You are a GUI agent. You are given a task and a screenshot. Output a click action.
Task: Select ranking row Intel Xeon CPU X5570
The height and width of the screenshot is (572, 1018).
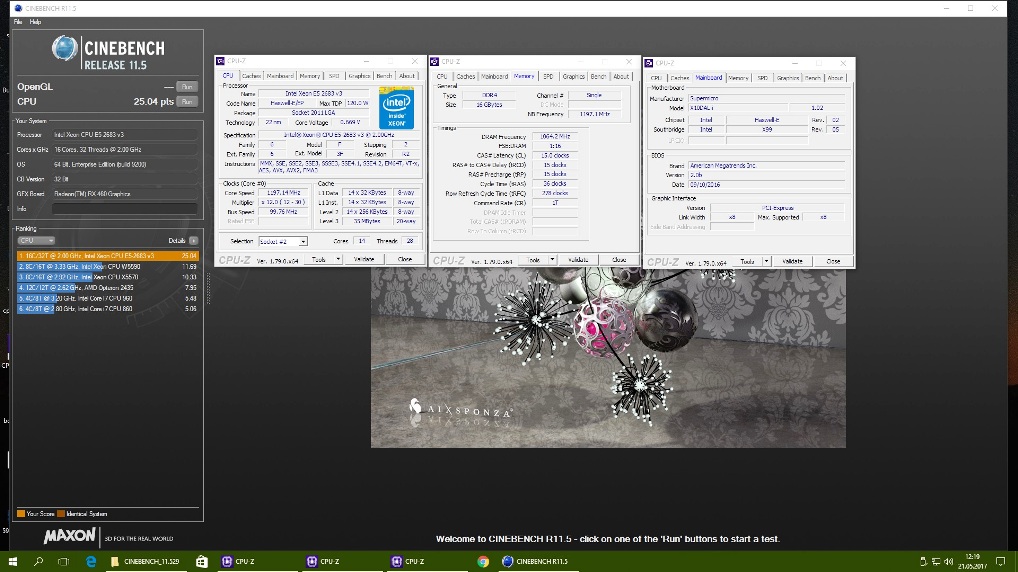[x=108, y=277]
